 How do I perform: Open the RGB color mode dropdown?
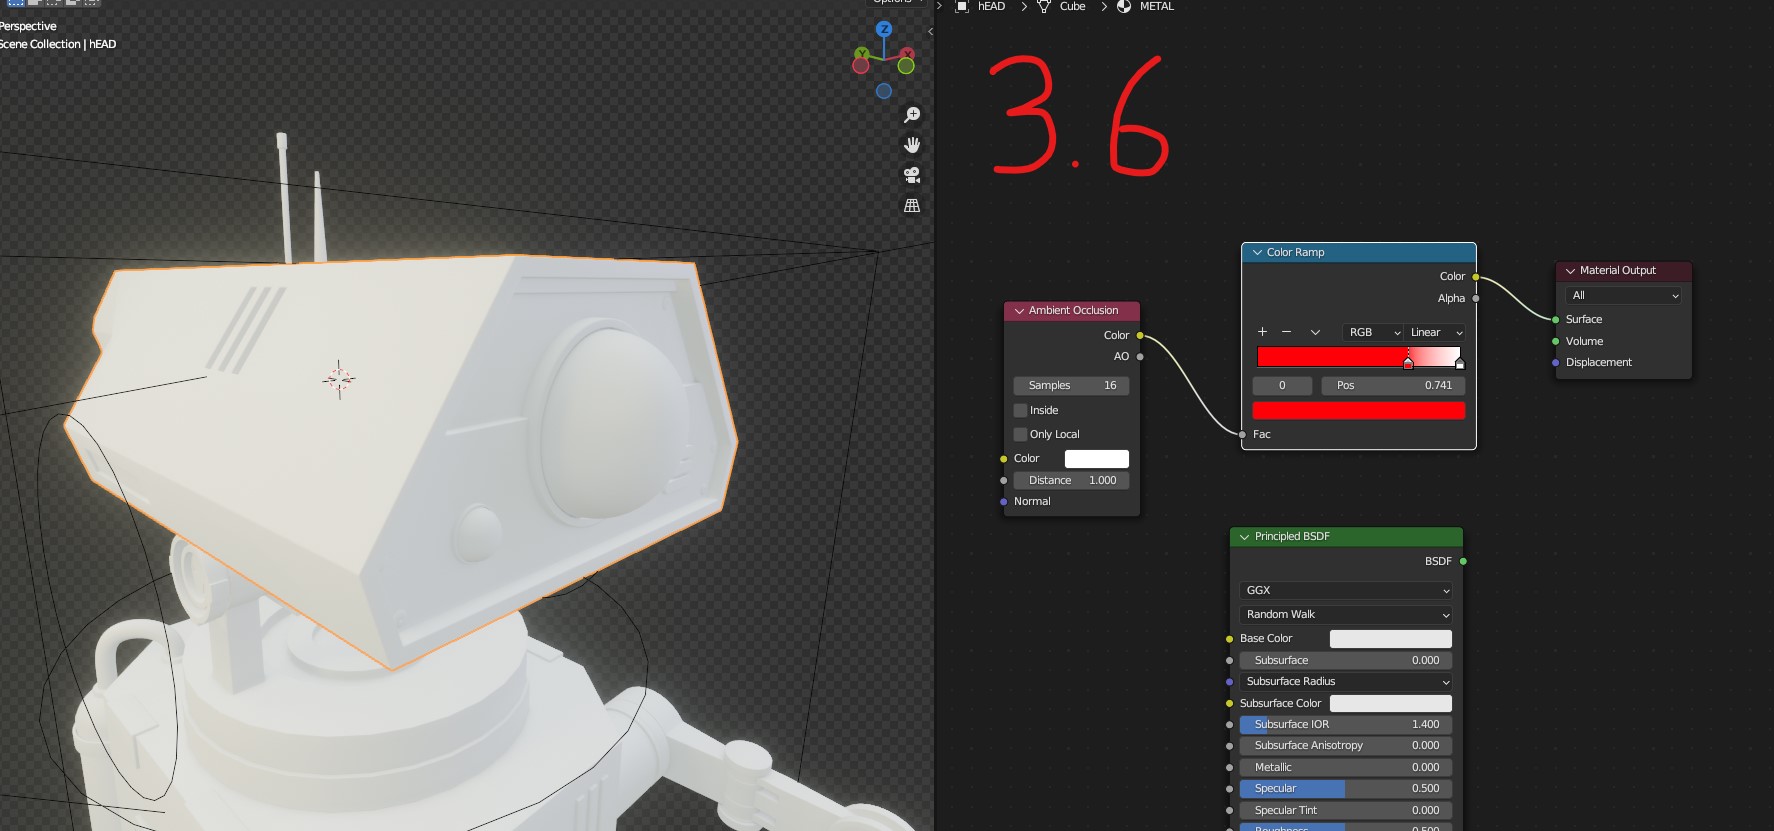pyautogui.click(x=1374, y=332)
